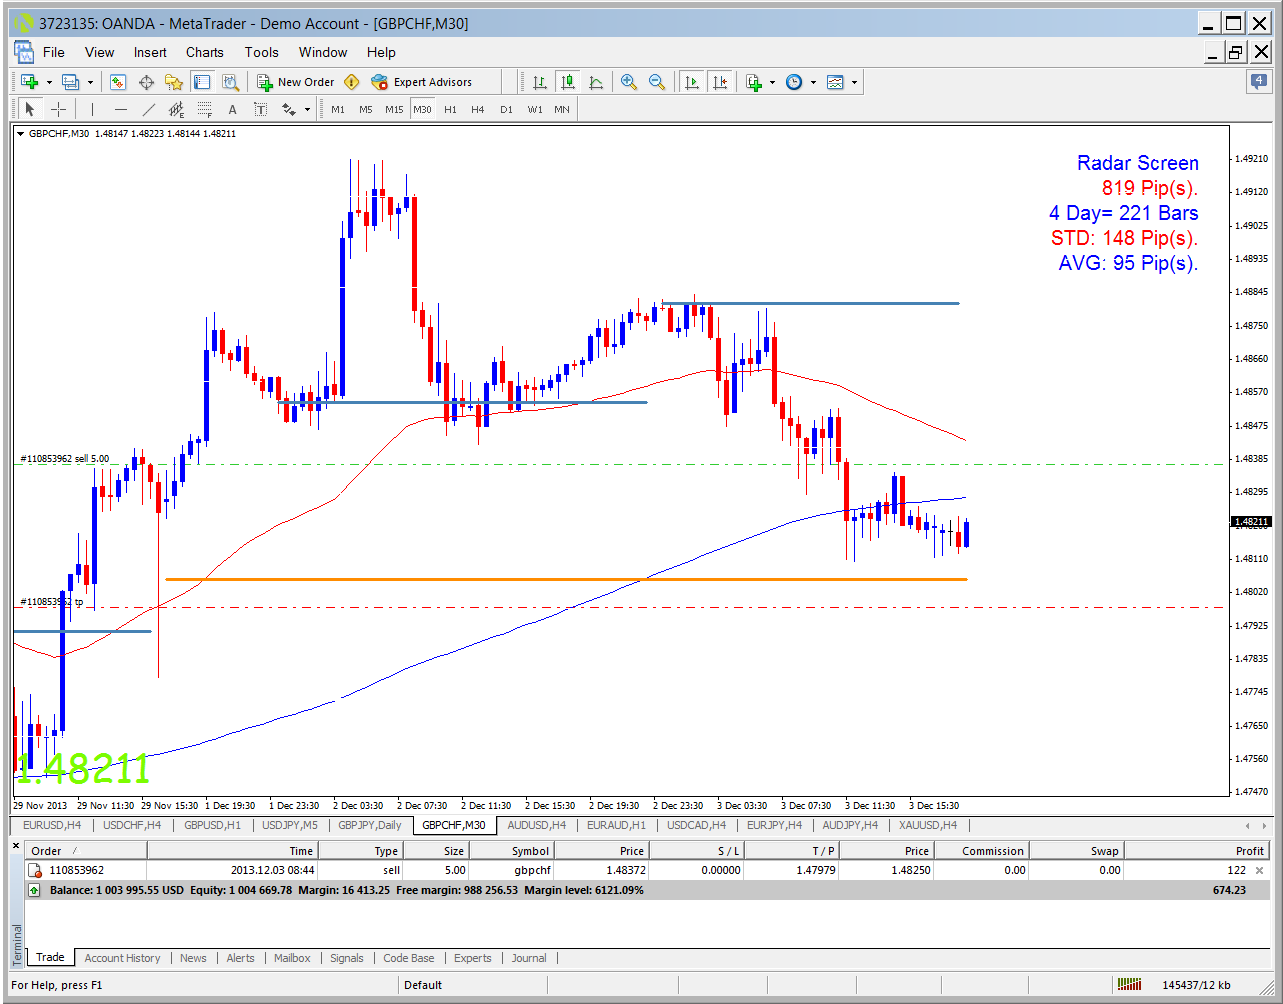Viewport: 1283px width, 1004px height.
Task: Open the Indicators list icon
Action: click(754, 82)
